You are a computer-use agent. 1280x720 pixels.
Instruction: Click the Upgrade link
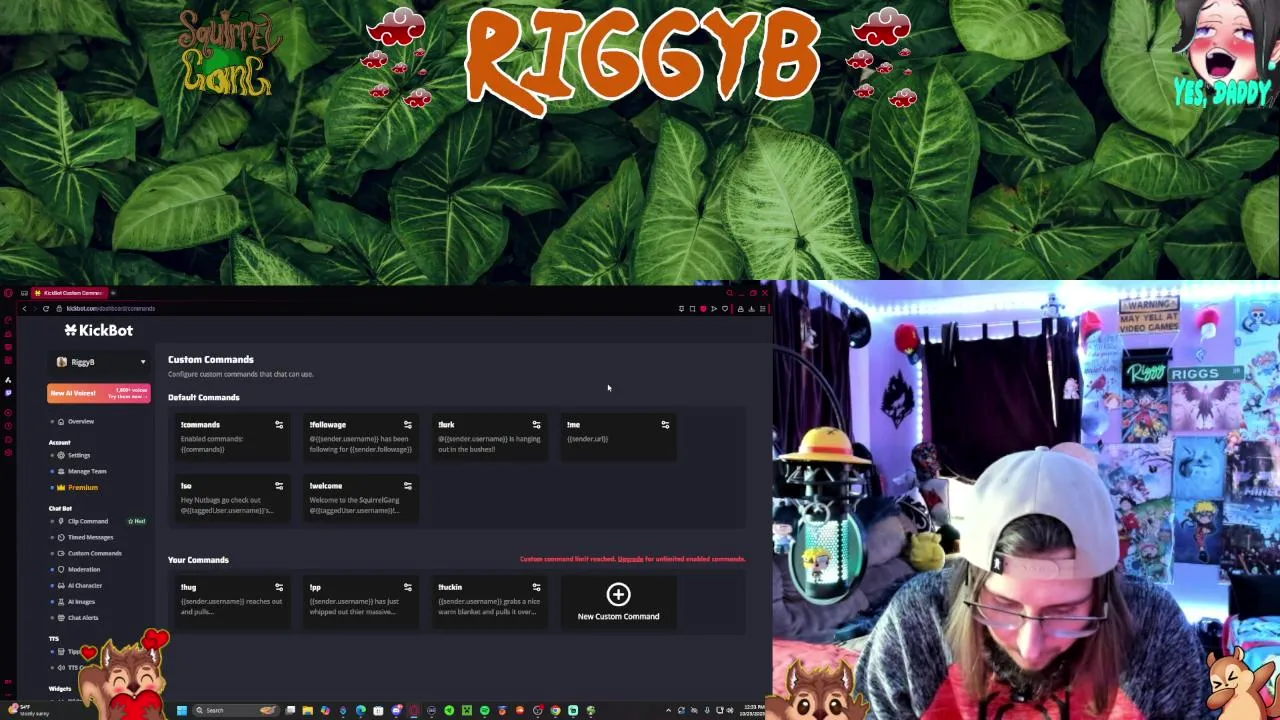point(630,559)
